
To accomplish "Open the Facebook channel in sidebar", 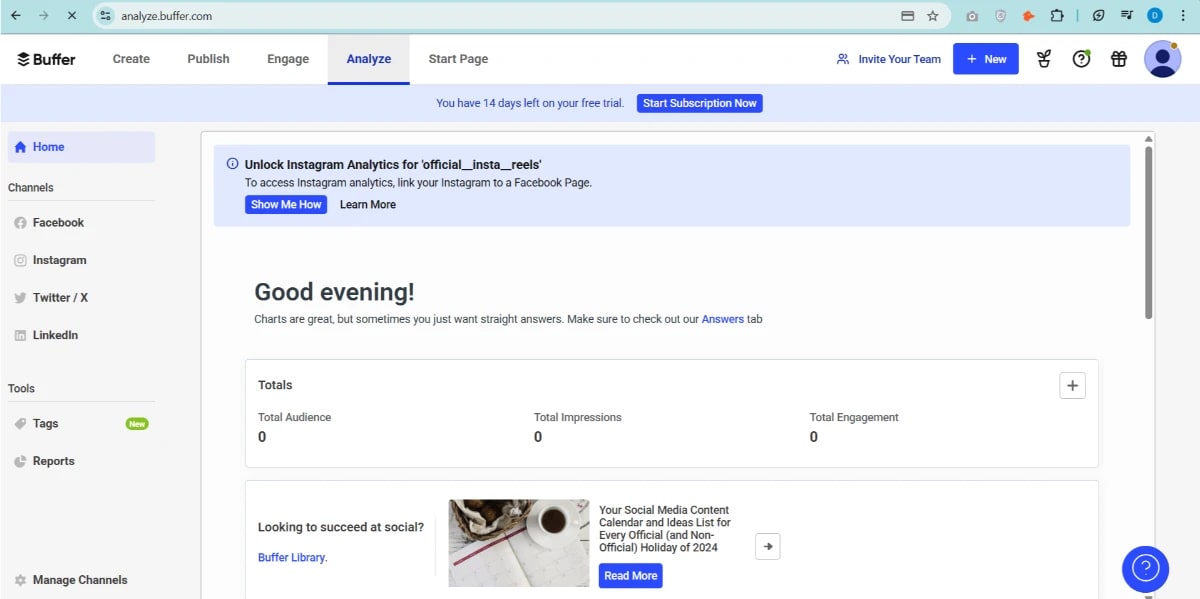I will pyautogui.click(x=57, y=222).
